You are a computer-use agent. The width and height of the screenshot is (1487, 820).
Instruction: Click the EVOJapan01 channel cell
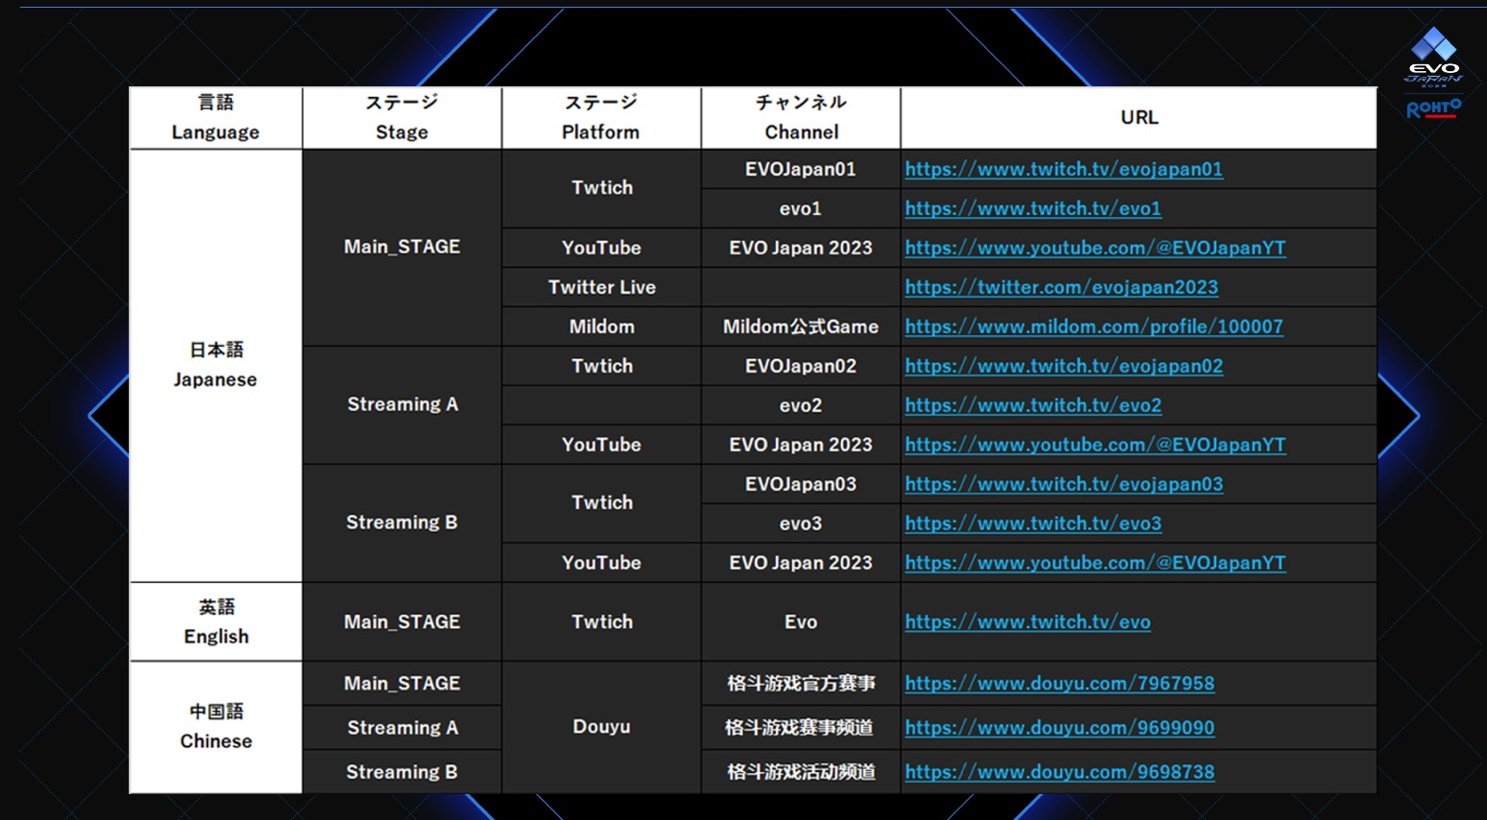801,169
